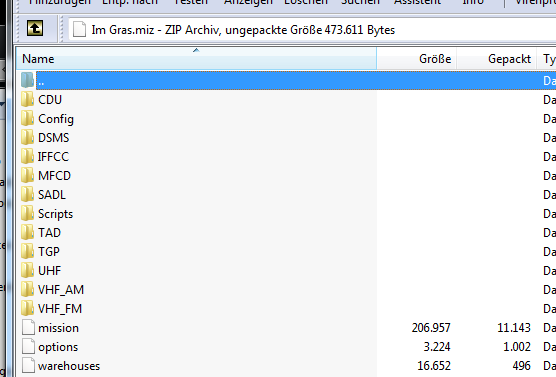
Task: Sort by the Gepackt column header
Action: pos(496,59)
